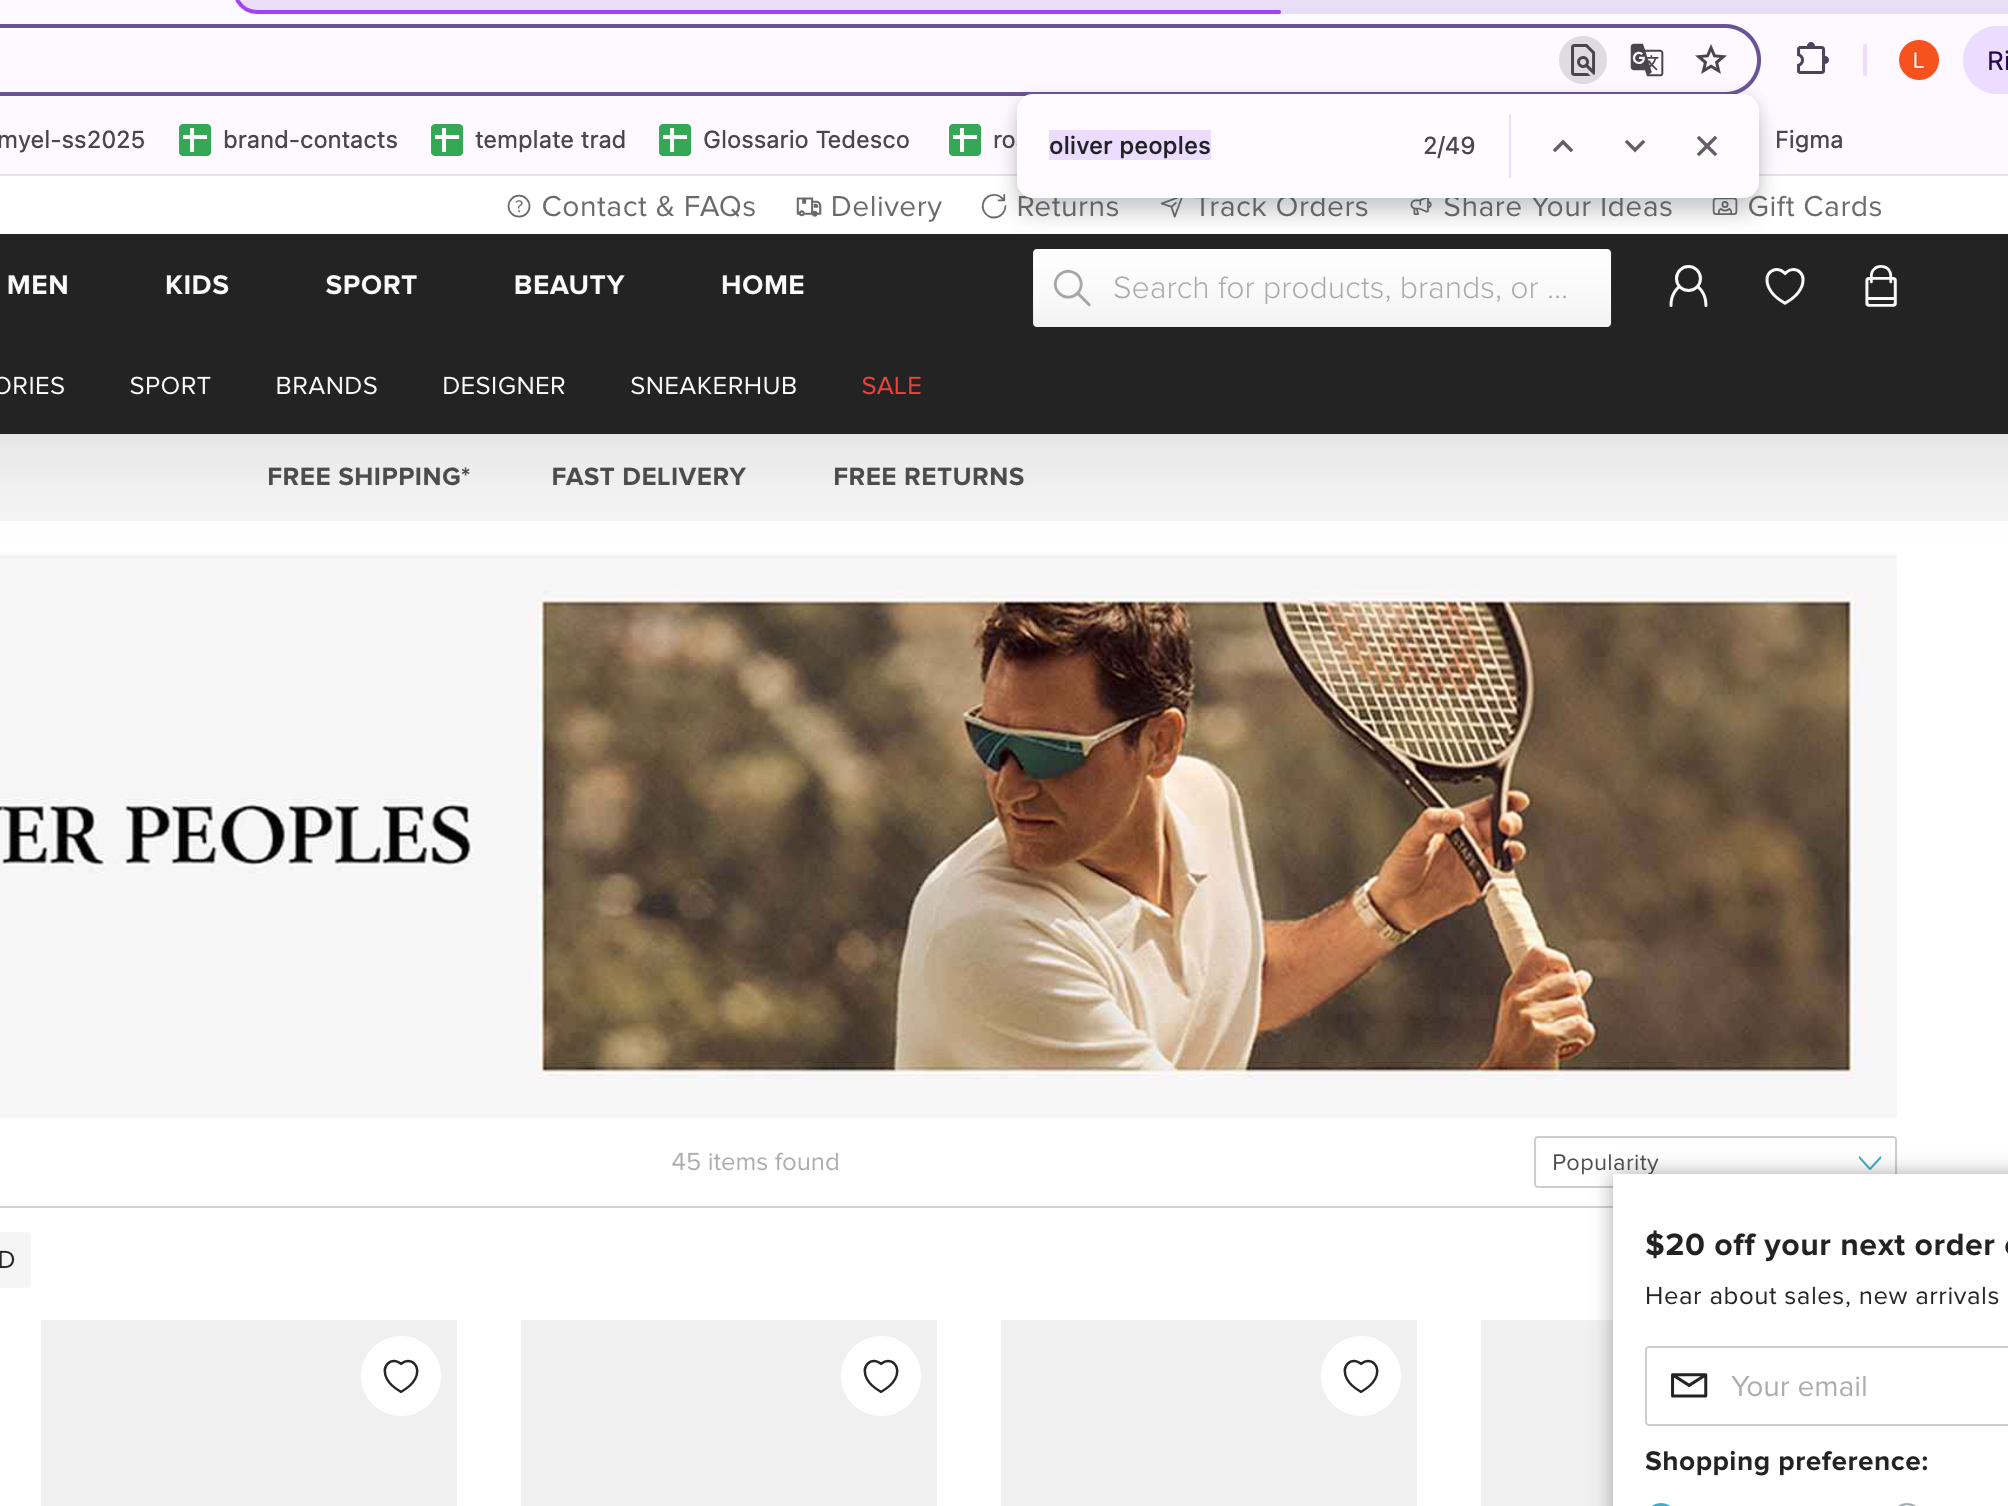Viewport: 2008px width, 1506px height.
Task: Open the DESIGNER submenu item
Action: point(504,386)
